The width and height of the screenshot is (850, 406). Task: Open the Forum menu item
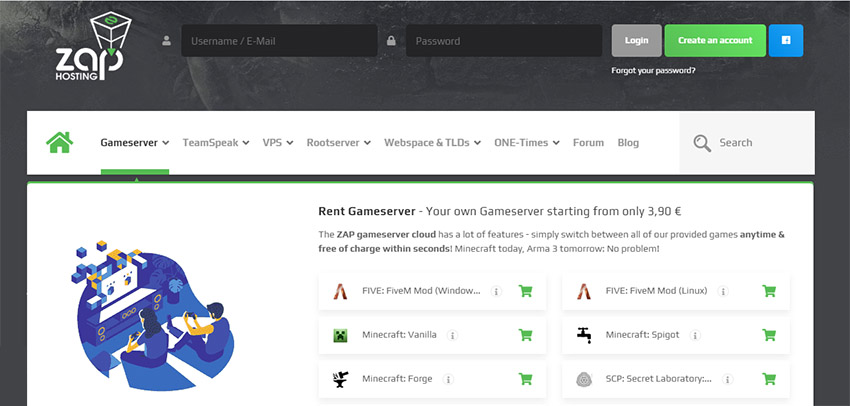click(588, 143)
